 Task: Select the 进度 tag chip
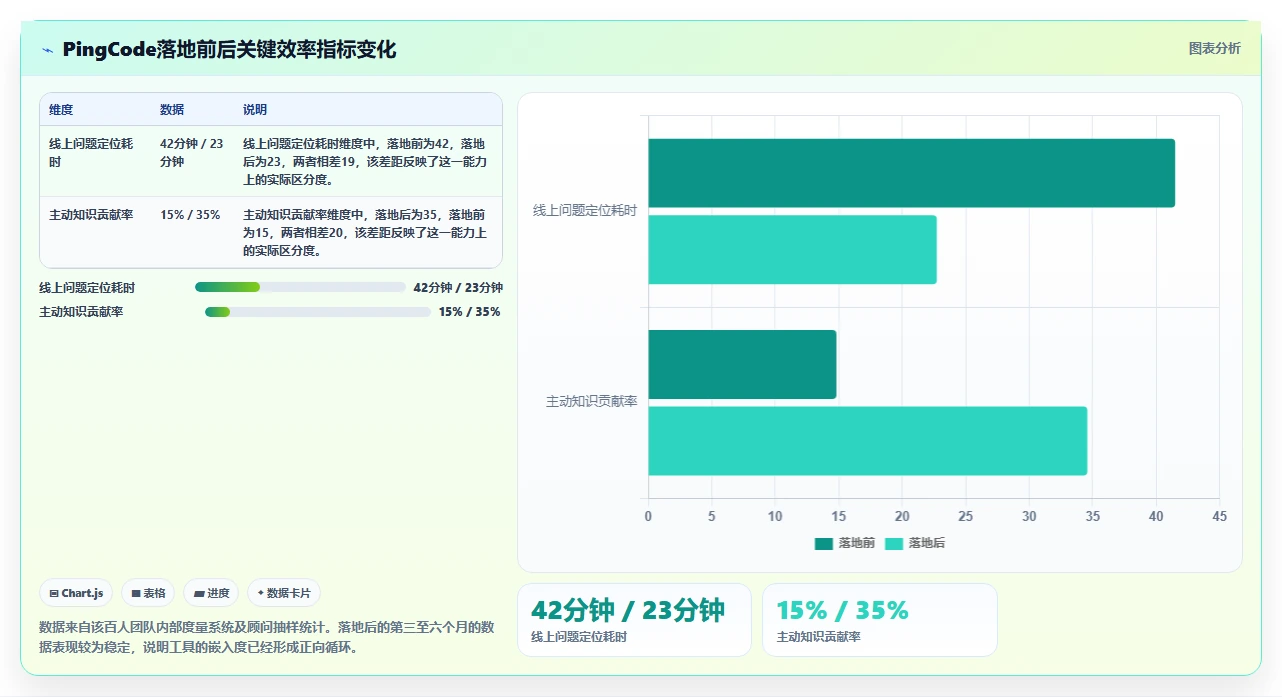coord(211,593)
